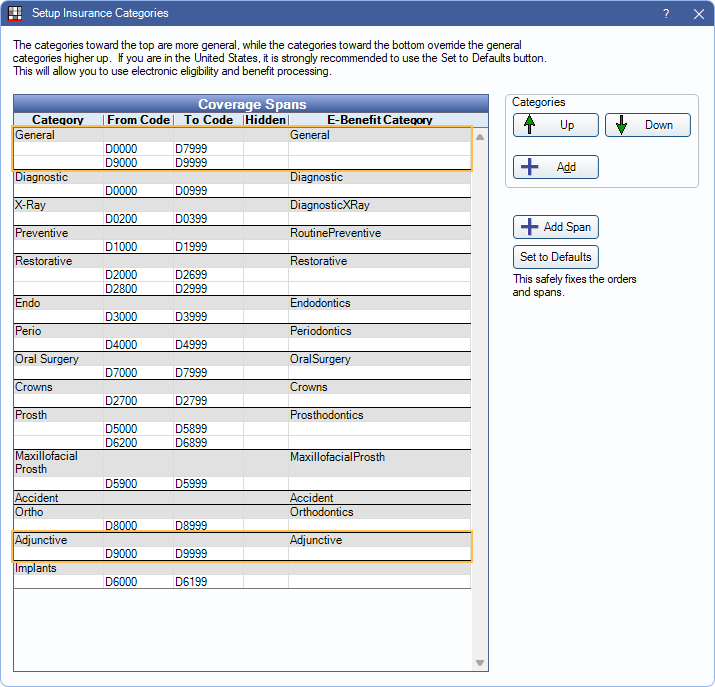Click the Category column header
Screen dimensions: 715x687
coord(57,120)
